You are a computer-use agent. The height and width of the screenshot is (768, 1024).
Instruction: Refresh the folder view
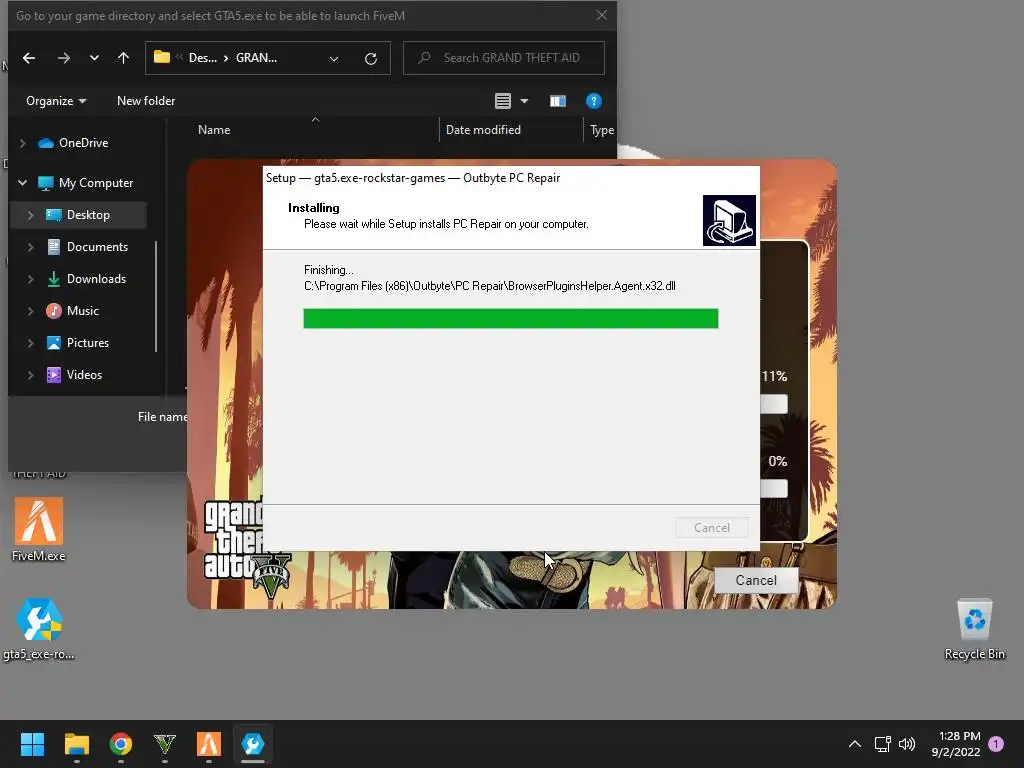point(371,59)
